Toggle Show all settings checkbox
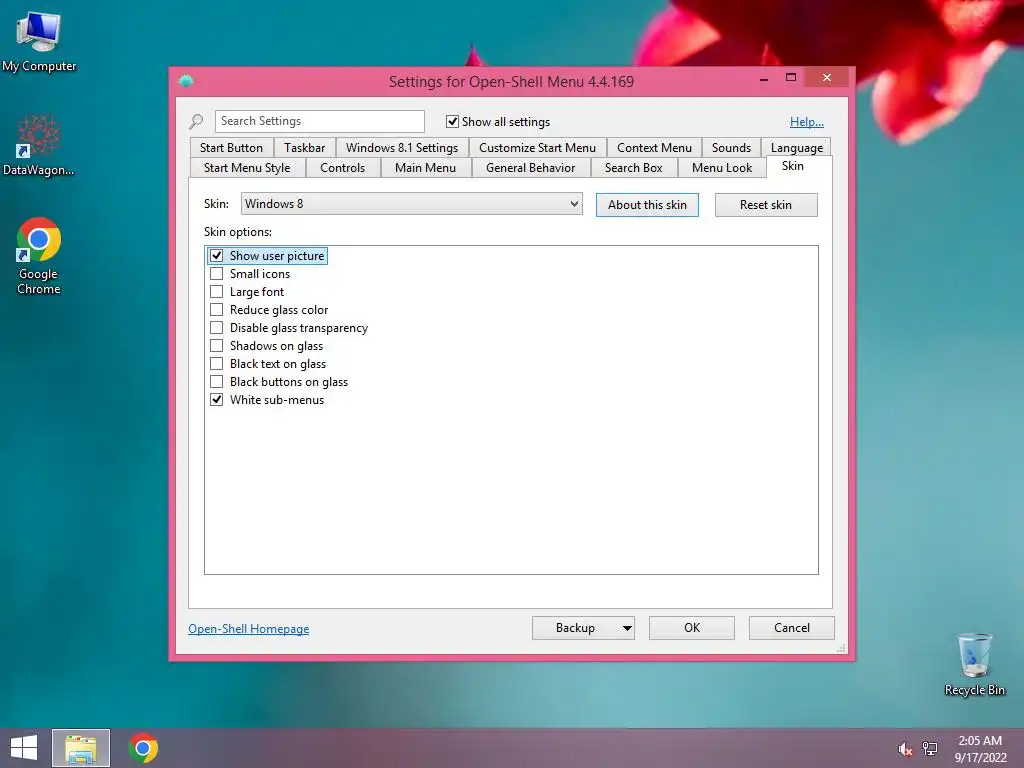The image size is (1024, 768). click(x=452, y=121)
